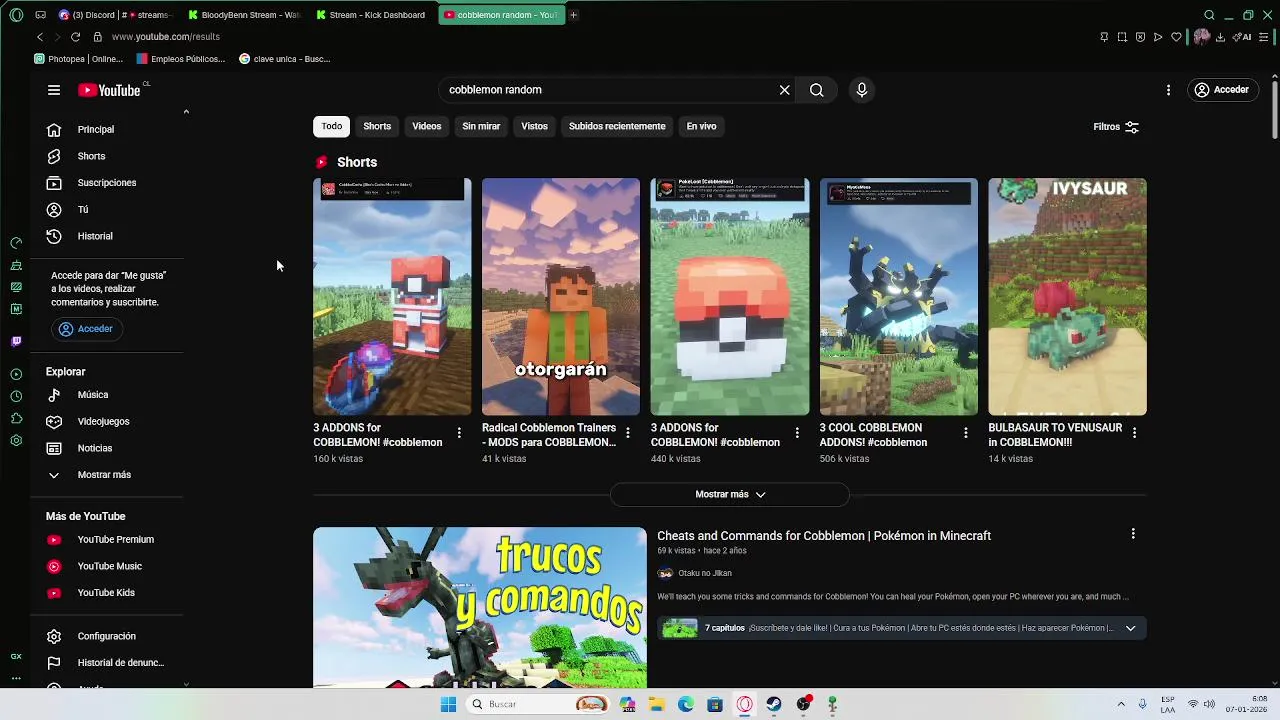Switch to the BloodyBenn Stream tab
The width and height of the screenshot is (1280, 720).
[243, 15]
